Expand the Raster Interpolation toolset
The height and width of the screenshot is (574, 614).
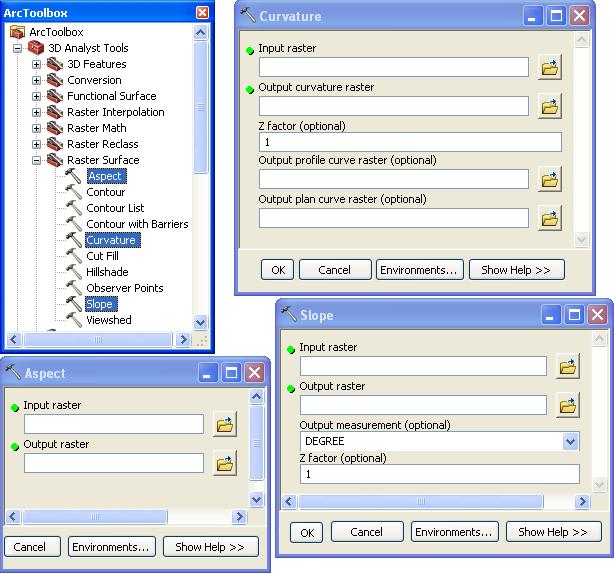pyautogui.click(x=36, y=113)
